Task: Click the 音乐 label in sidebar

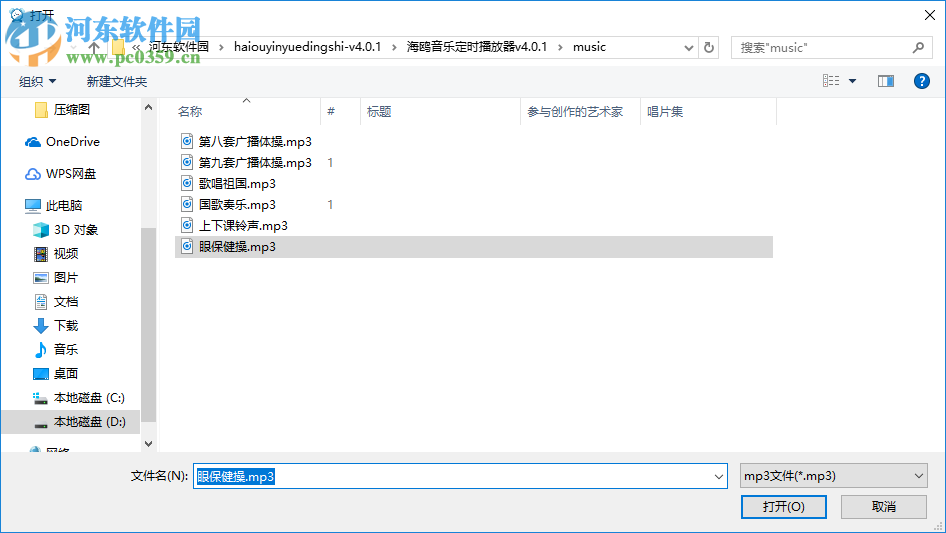Action: (66, 349)
